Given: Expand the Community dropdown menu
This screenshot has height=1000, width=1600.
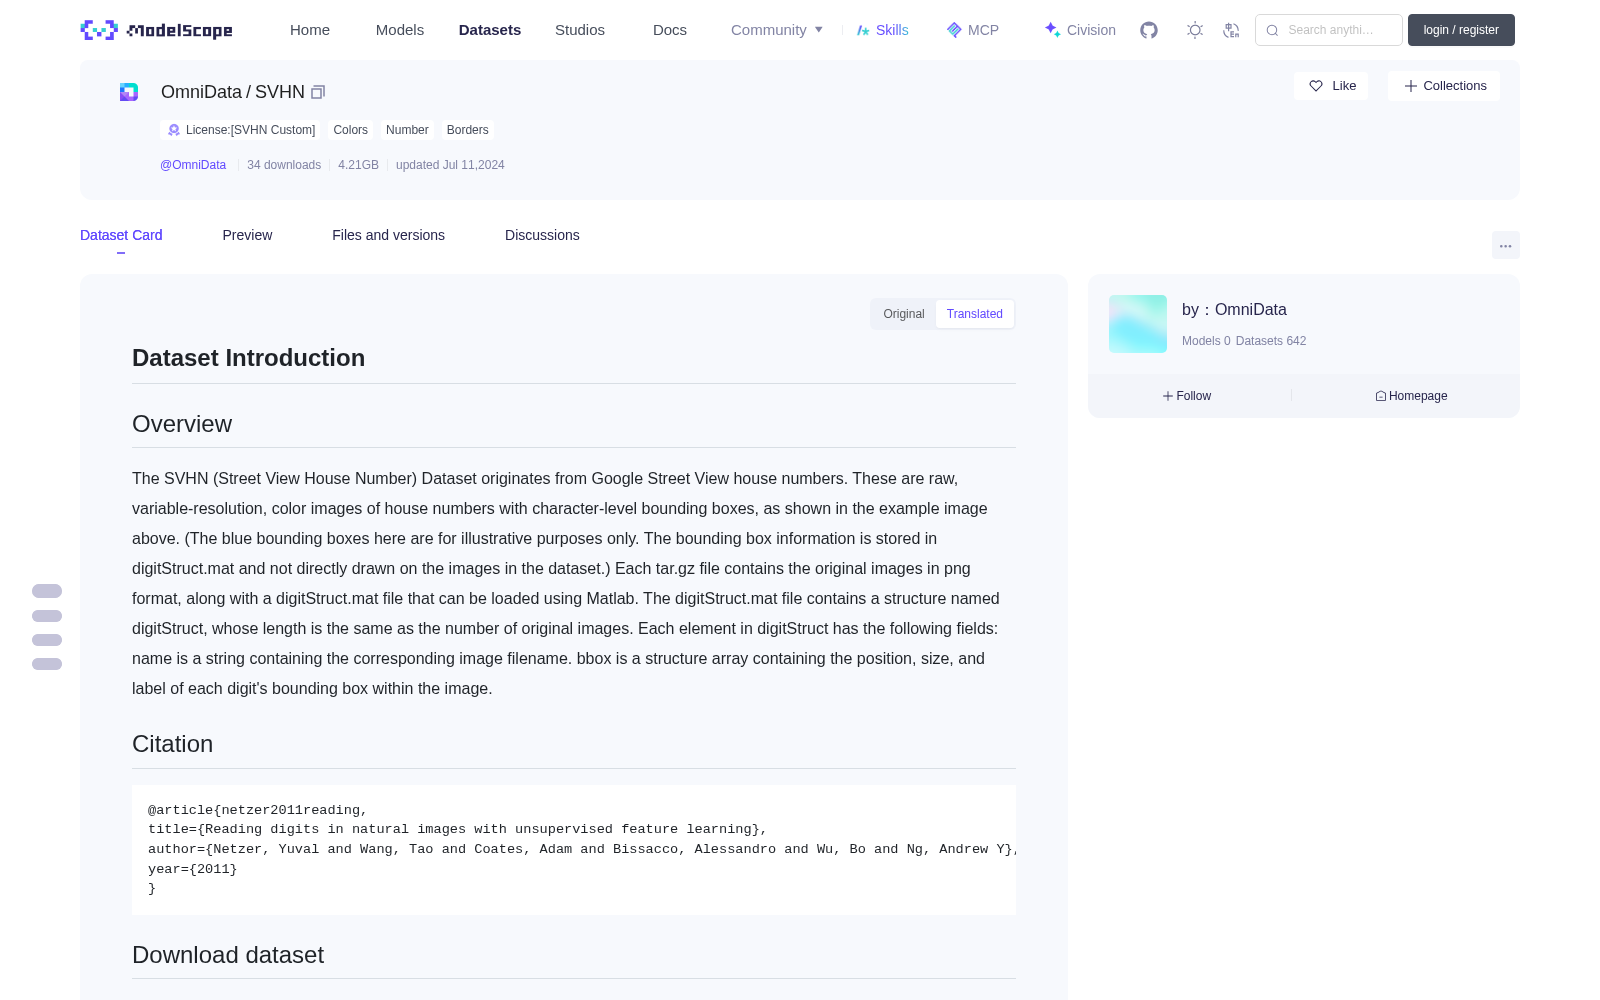Looking at the screenshot, I should (x=777, y=30).
